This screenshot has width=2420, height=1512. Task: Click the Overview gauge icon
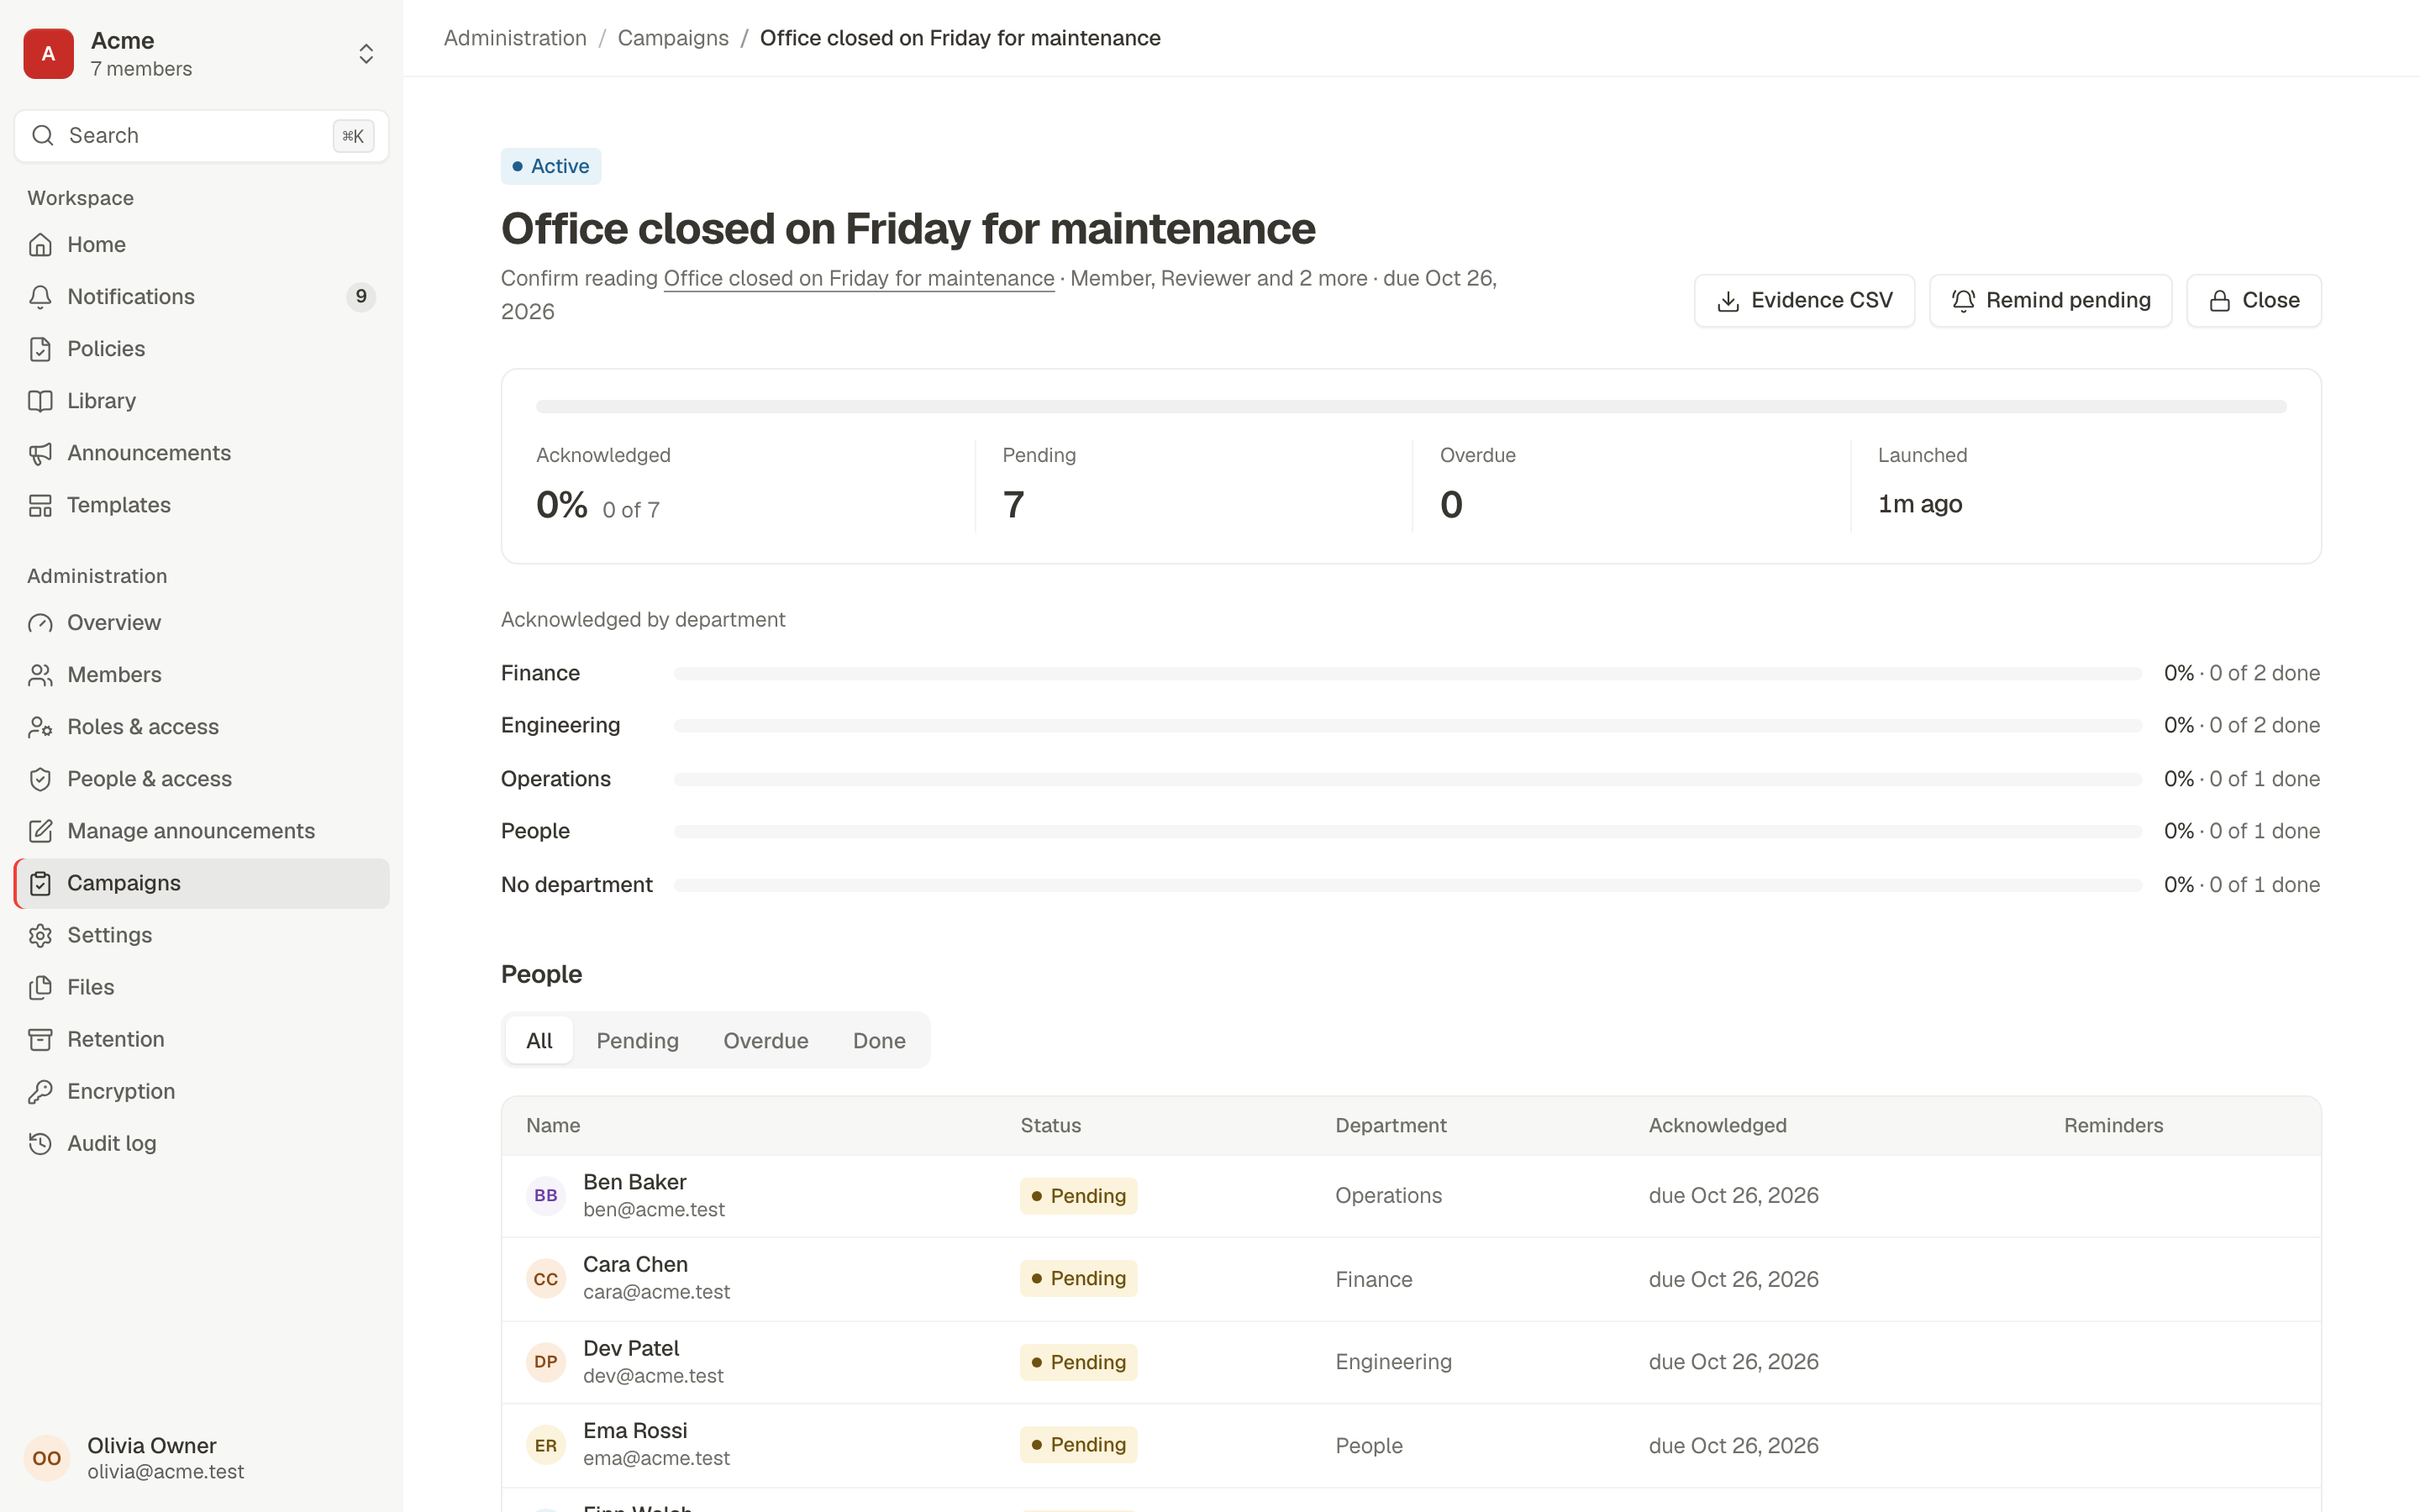click(40, 623)
